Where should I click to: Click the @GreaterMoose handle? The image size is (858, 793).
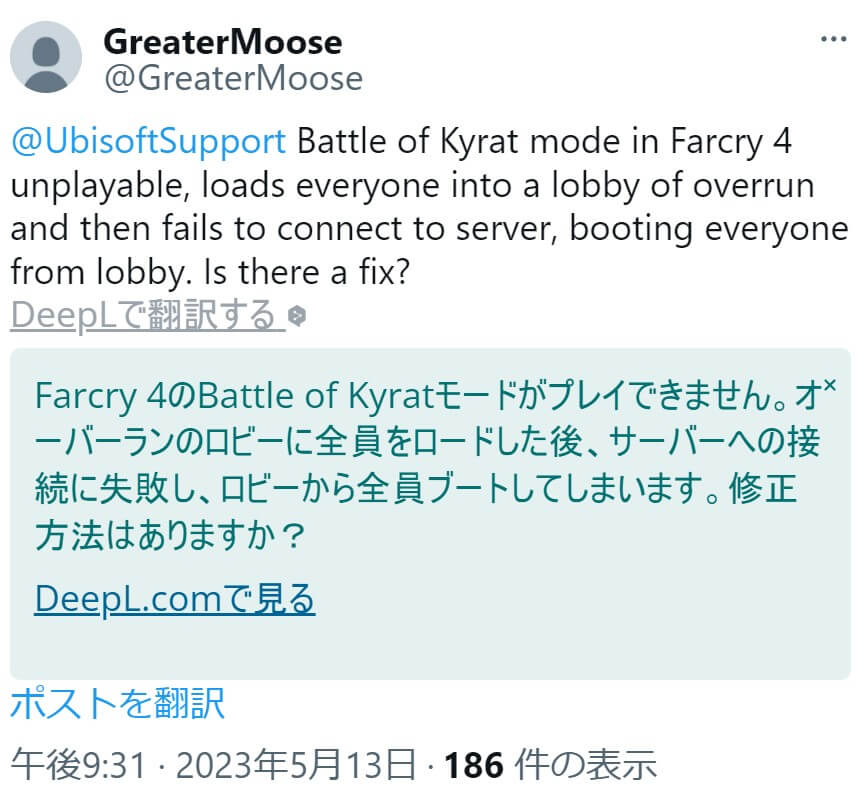(232, 78)
